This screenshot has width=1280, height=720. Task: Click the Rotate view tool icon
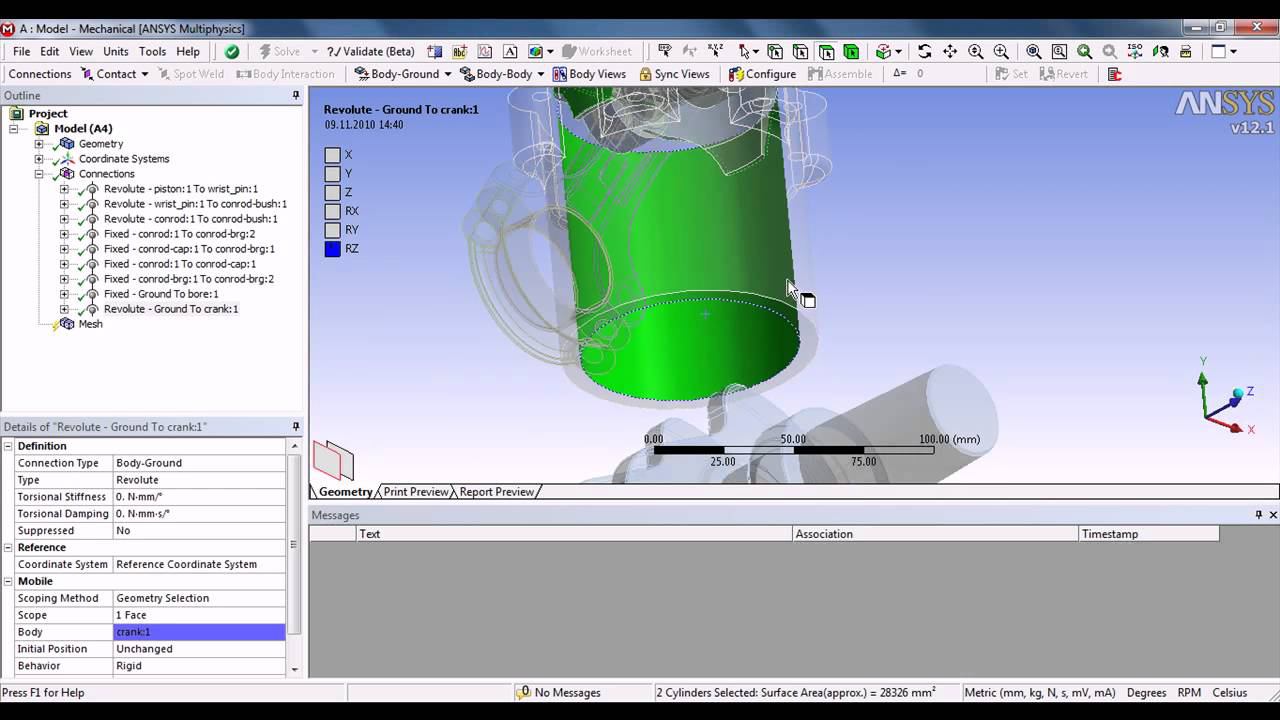pos(924,51)
